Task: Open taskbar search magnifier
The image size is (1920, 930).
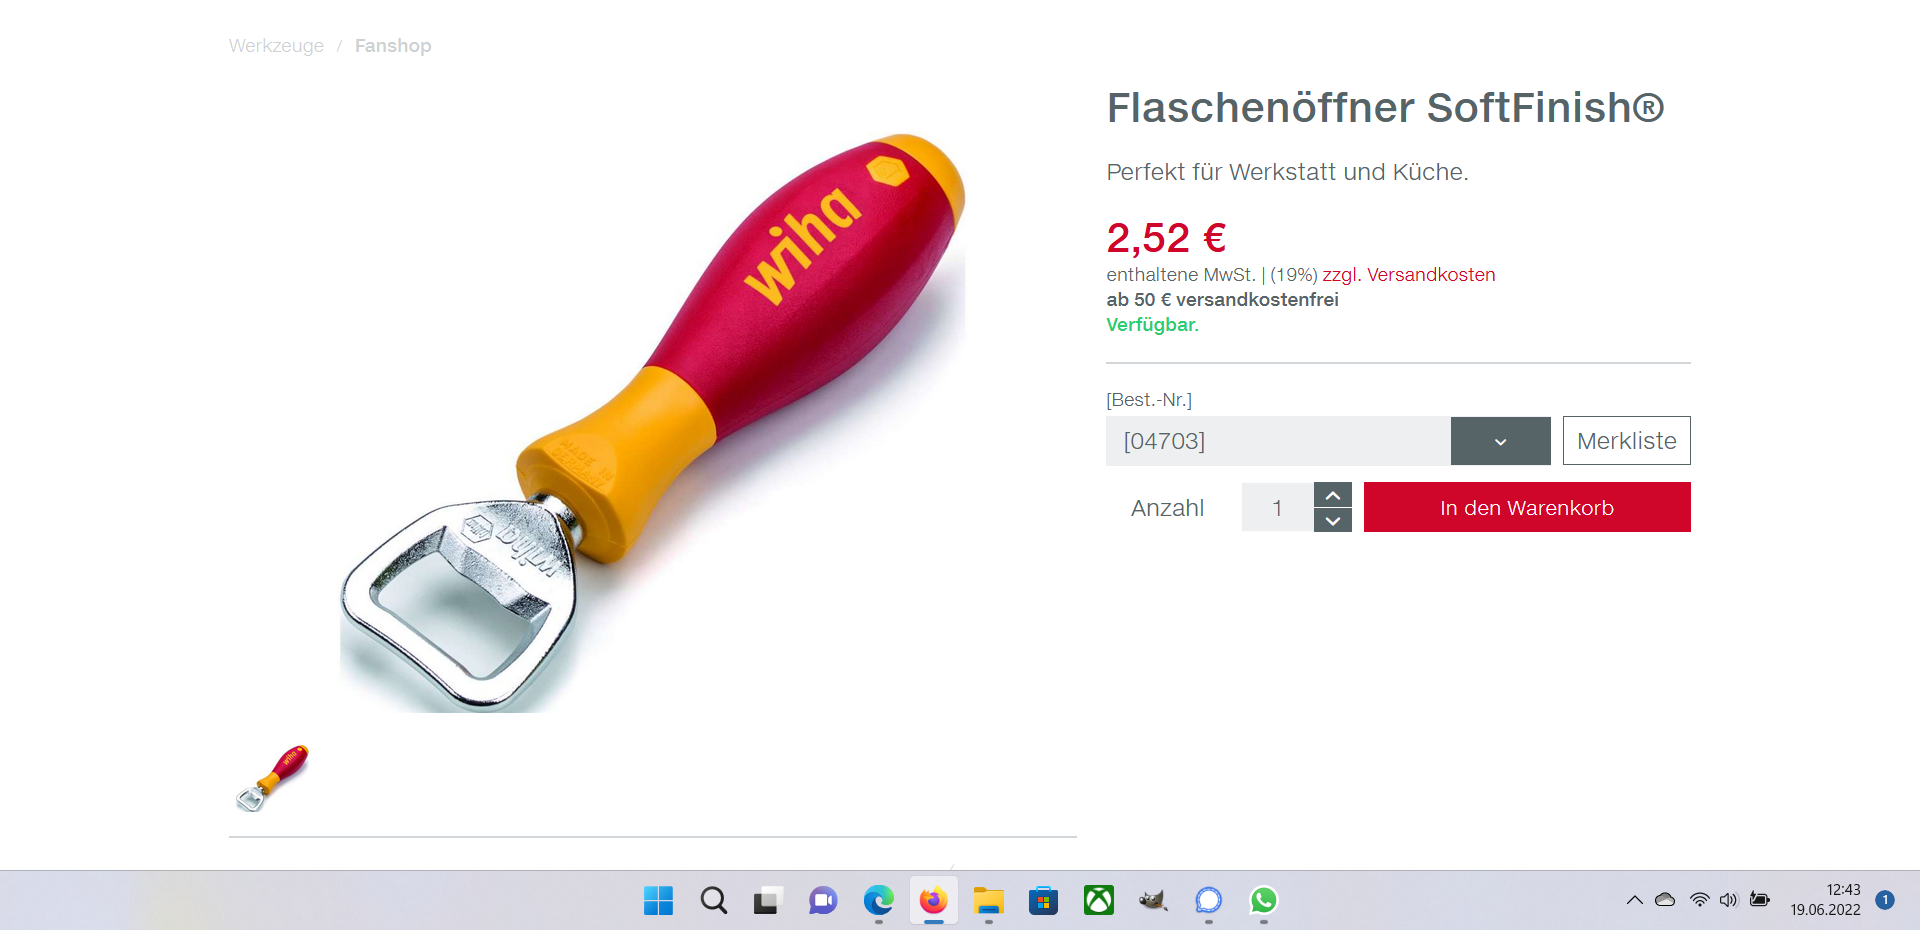Action: click(713, 901)
